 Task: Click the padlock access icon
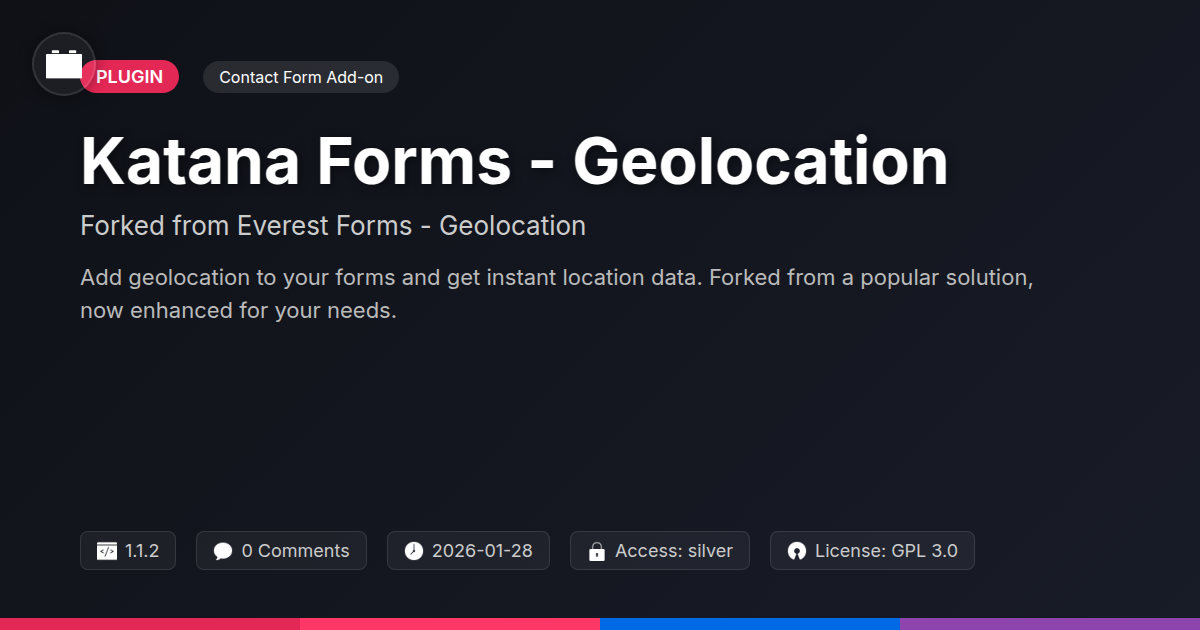(x=597, y=551)
